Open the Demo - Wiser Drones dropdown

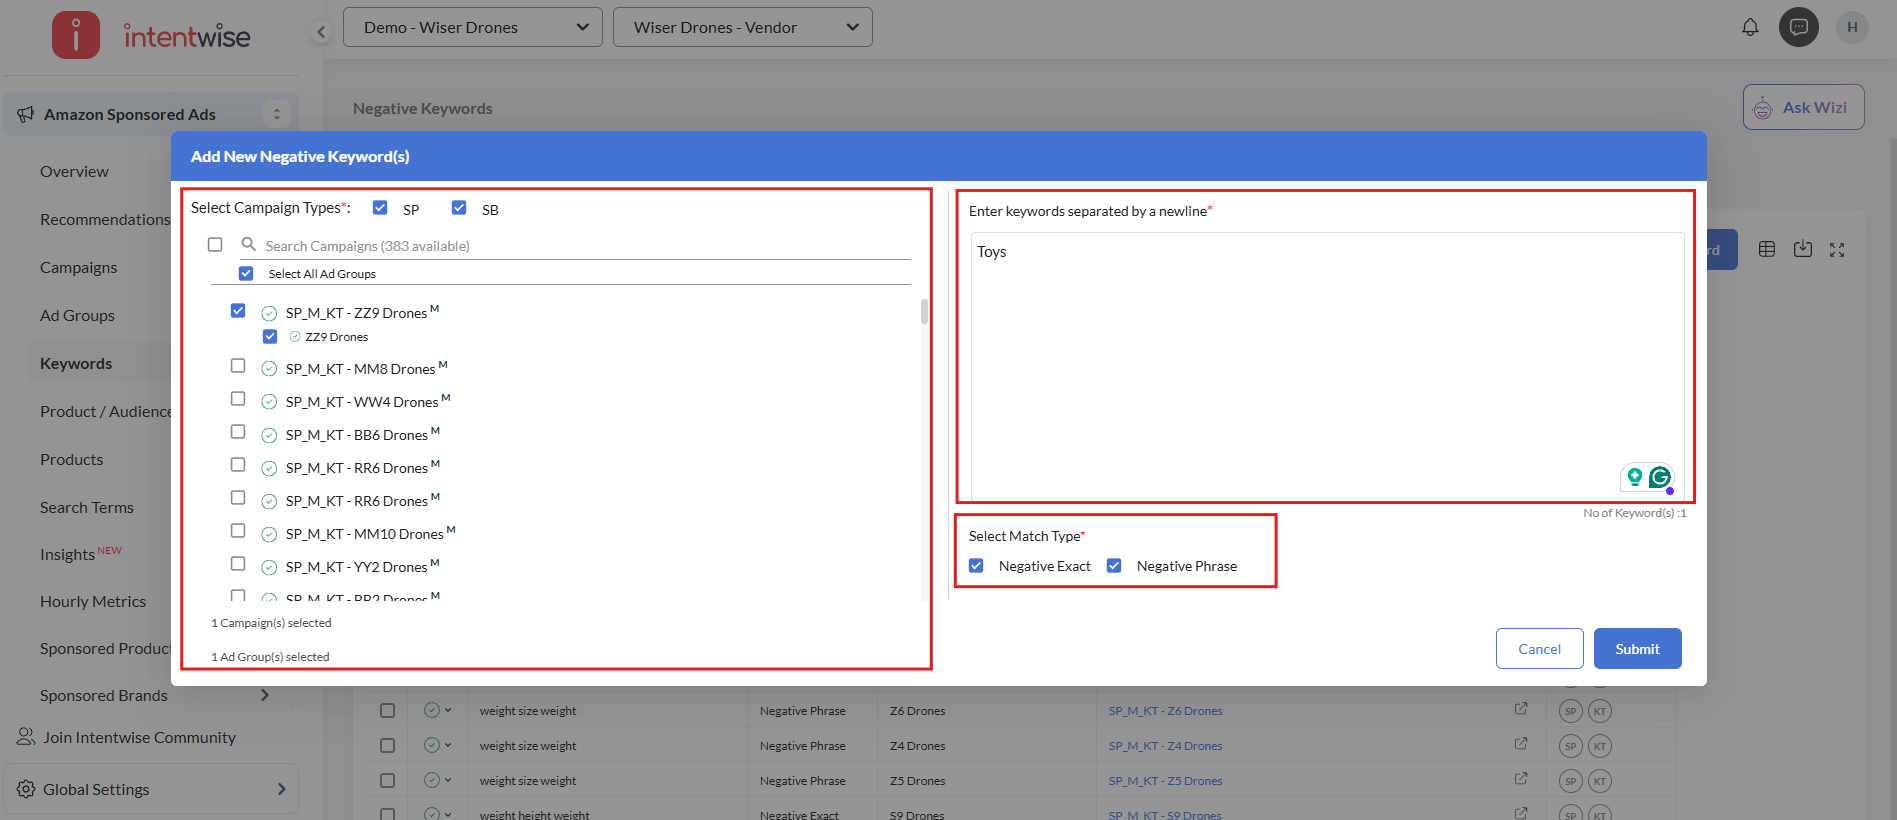click(x=473, y=27)
